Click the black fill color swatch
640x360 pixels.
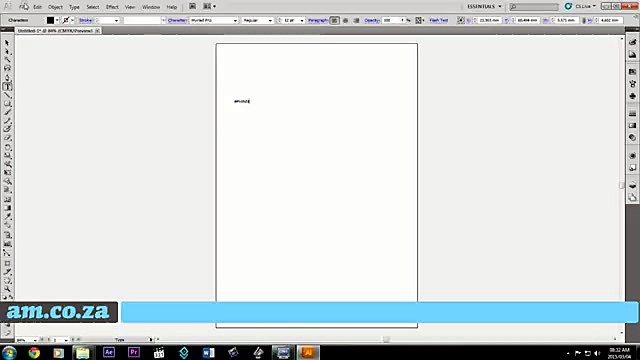click(50, 20)
